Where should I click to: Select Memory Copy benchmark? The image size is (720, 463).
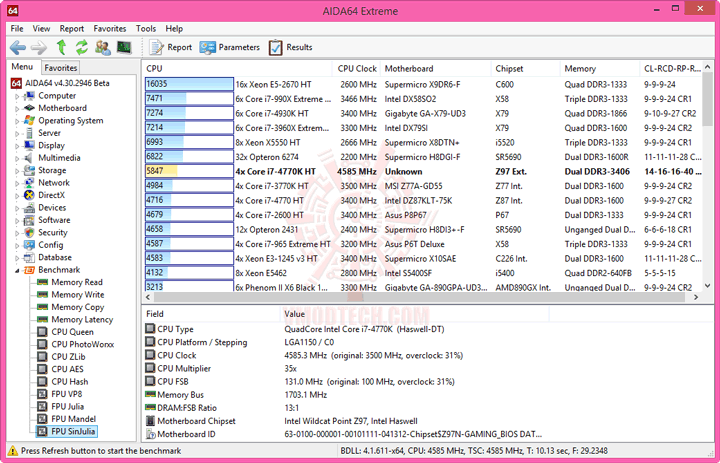click(78, 307)
